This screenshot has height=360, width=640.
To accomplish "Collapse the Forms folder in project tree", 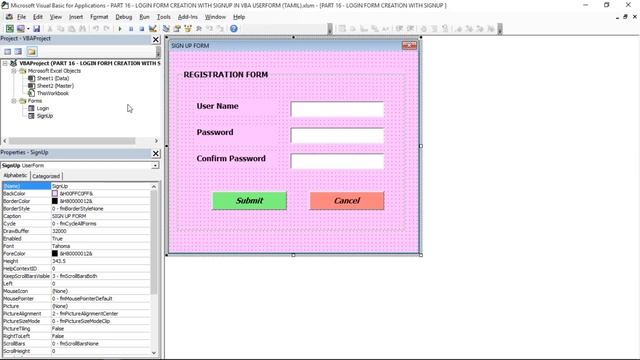I will (x=14, y=101).
